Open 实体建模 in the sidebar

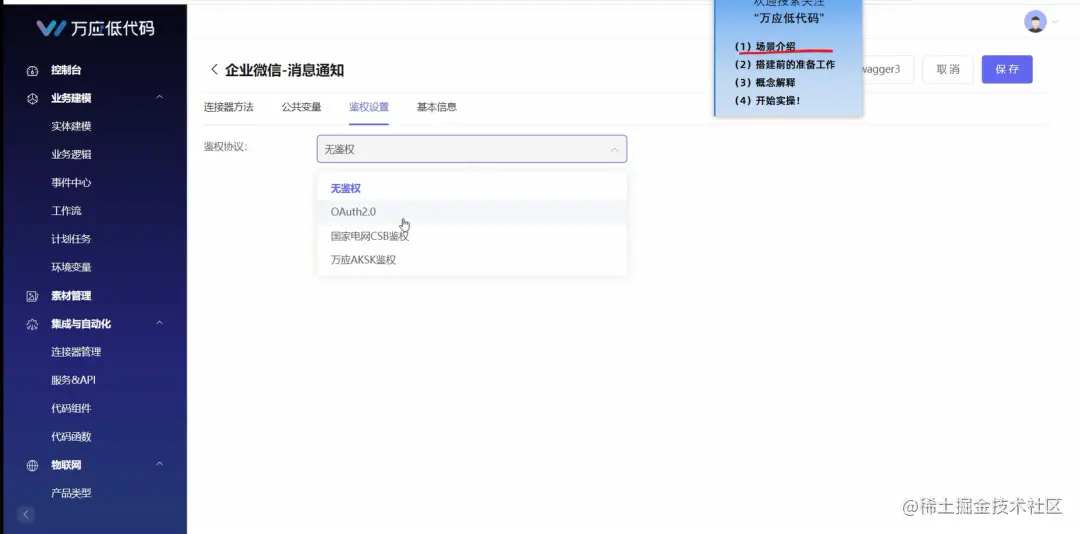tap(71, 127)
